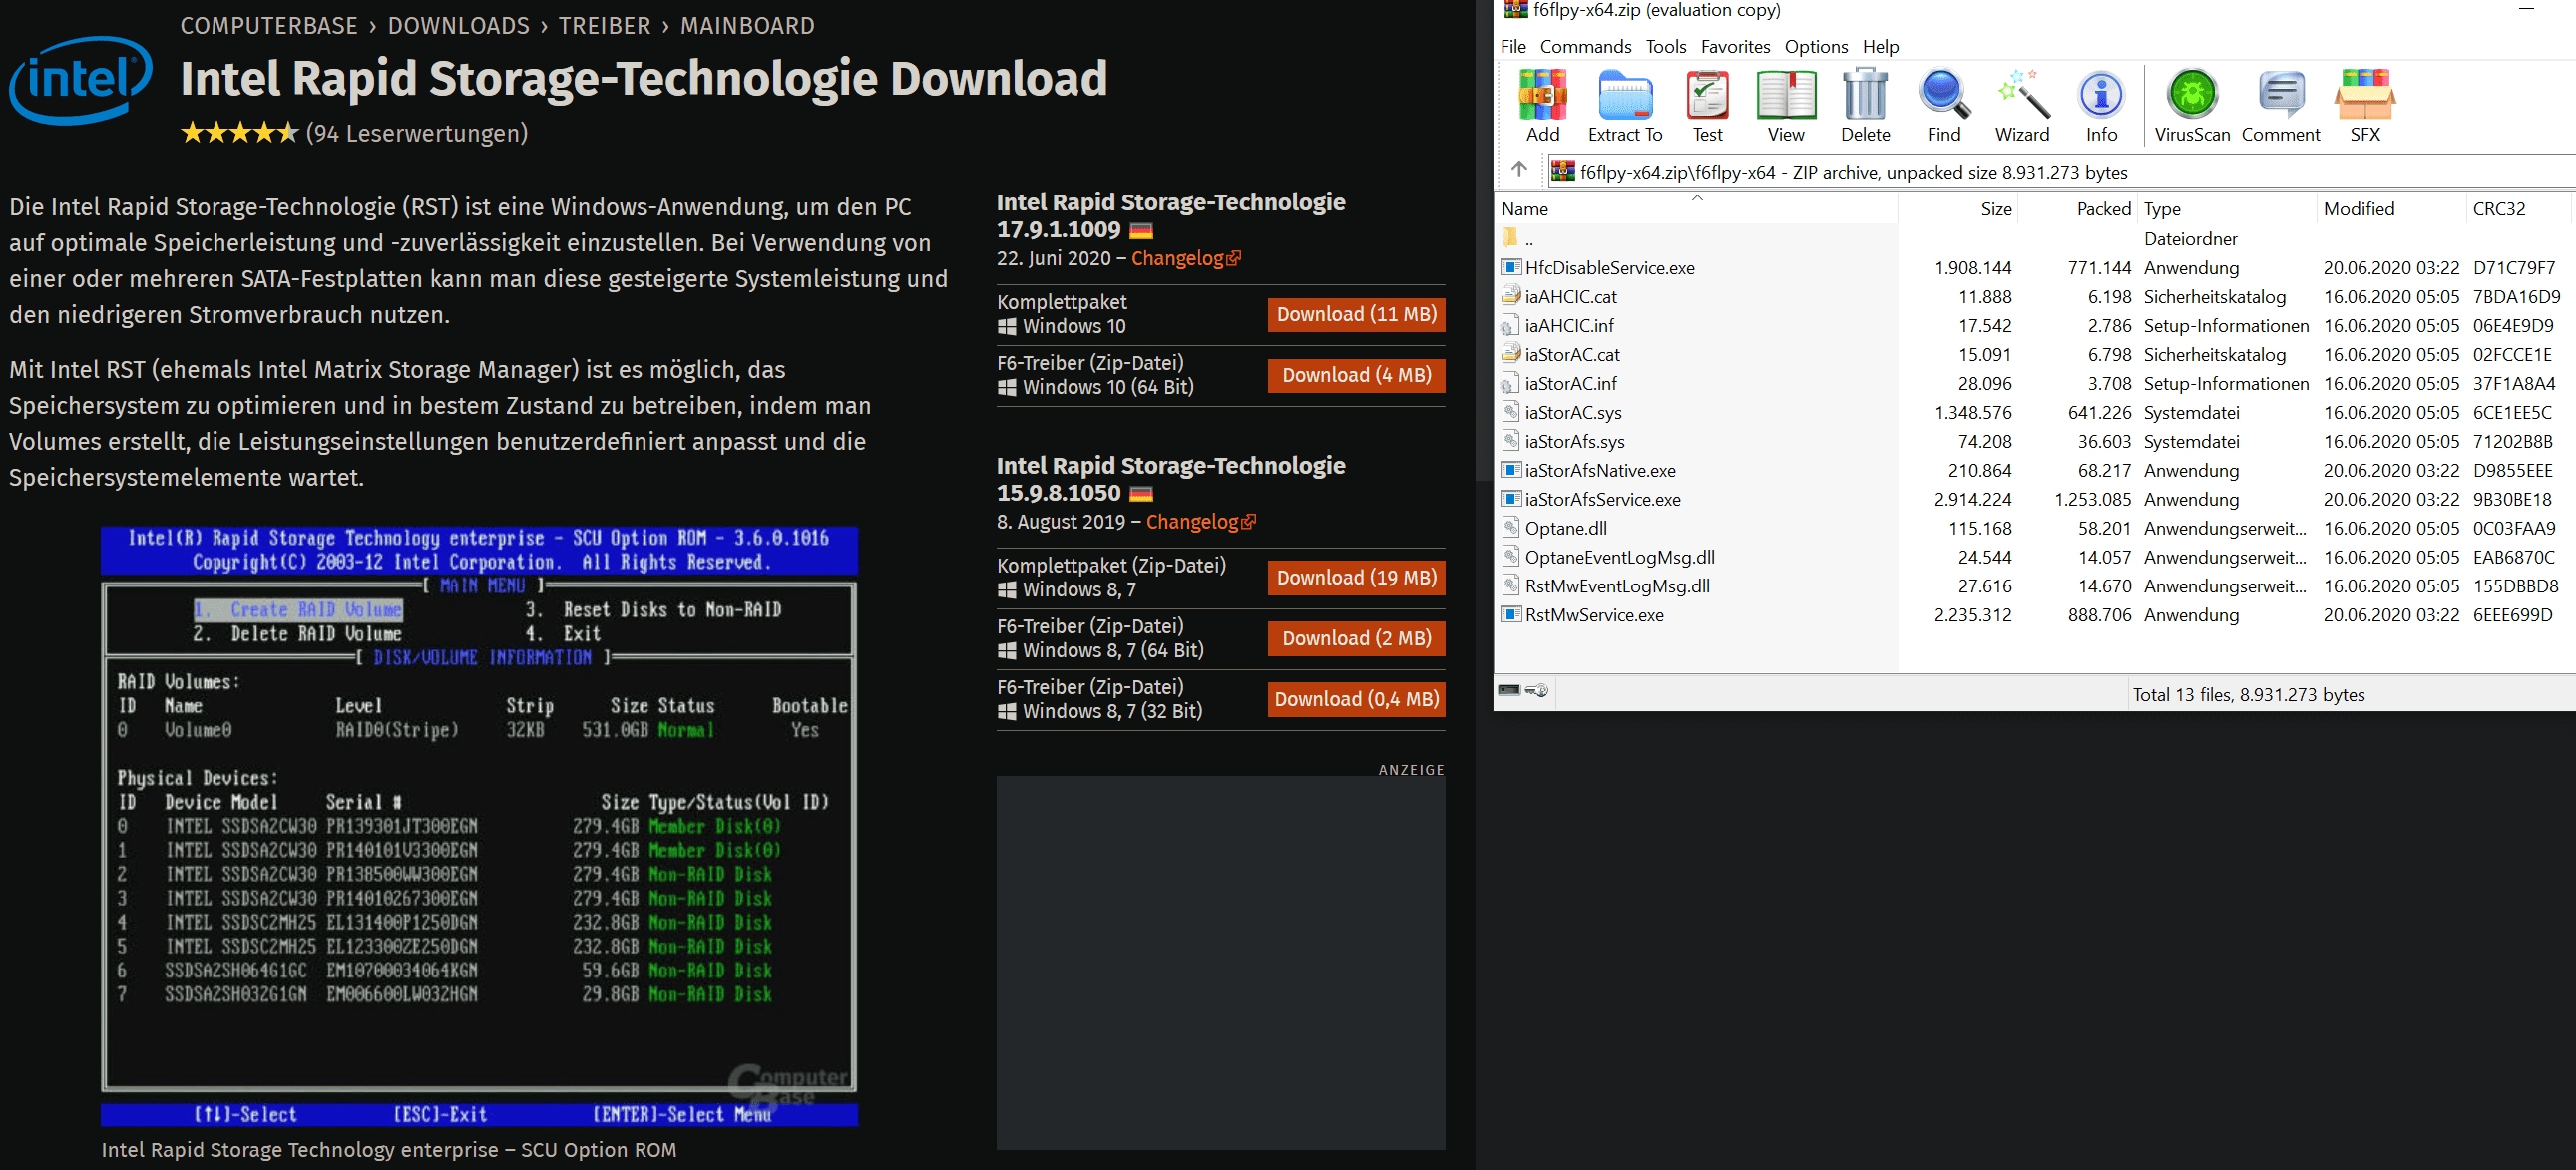Download F6-Treiber Windows 10 (4 MB)

(x=1356, y=376)
